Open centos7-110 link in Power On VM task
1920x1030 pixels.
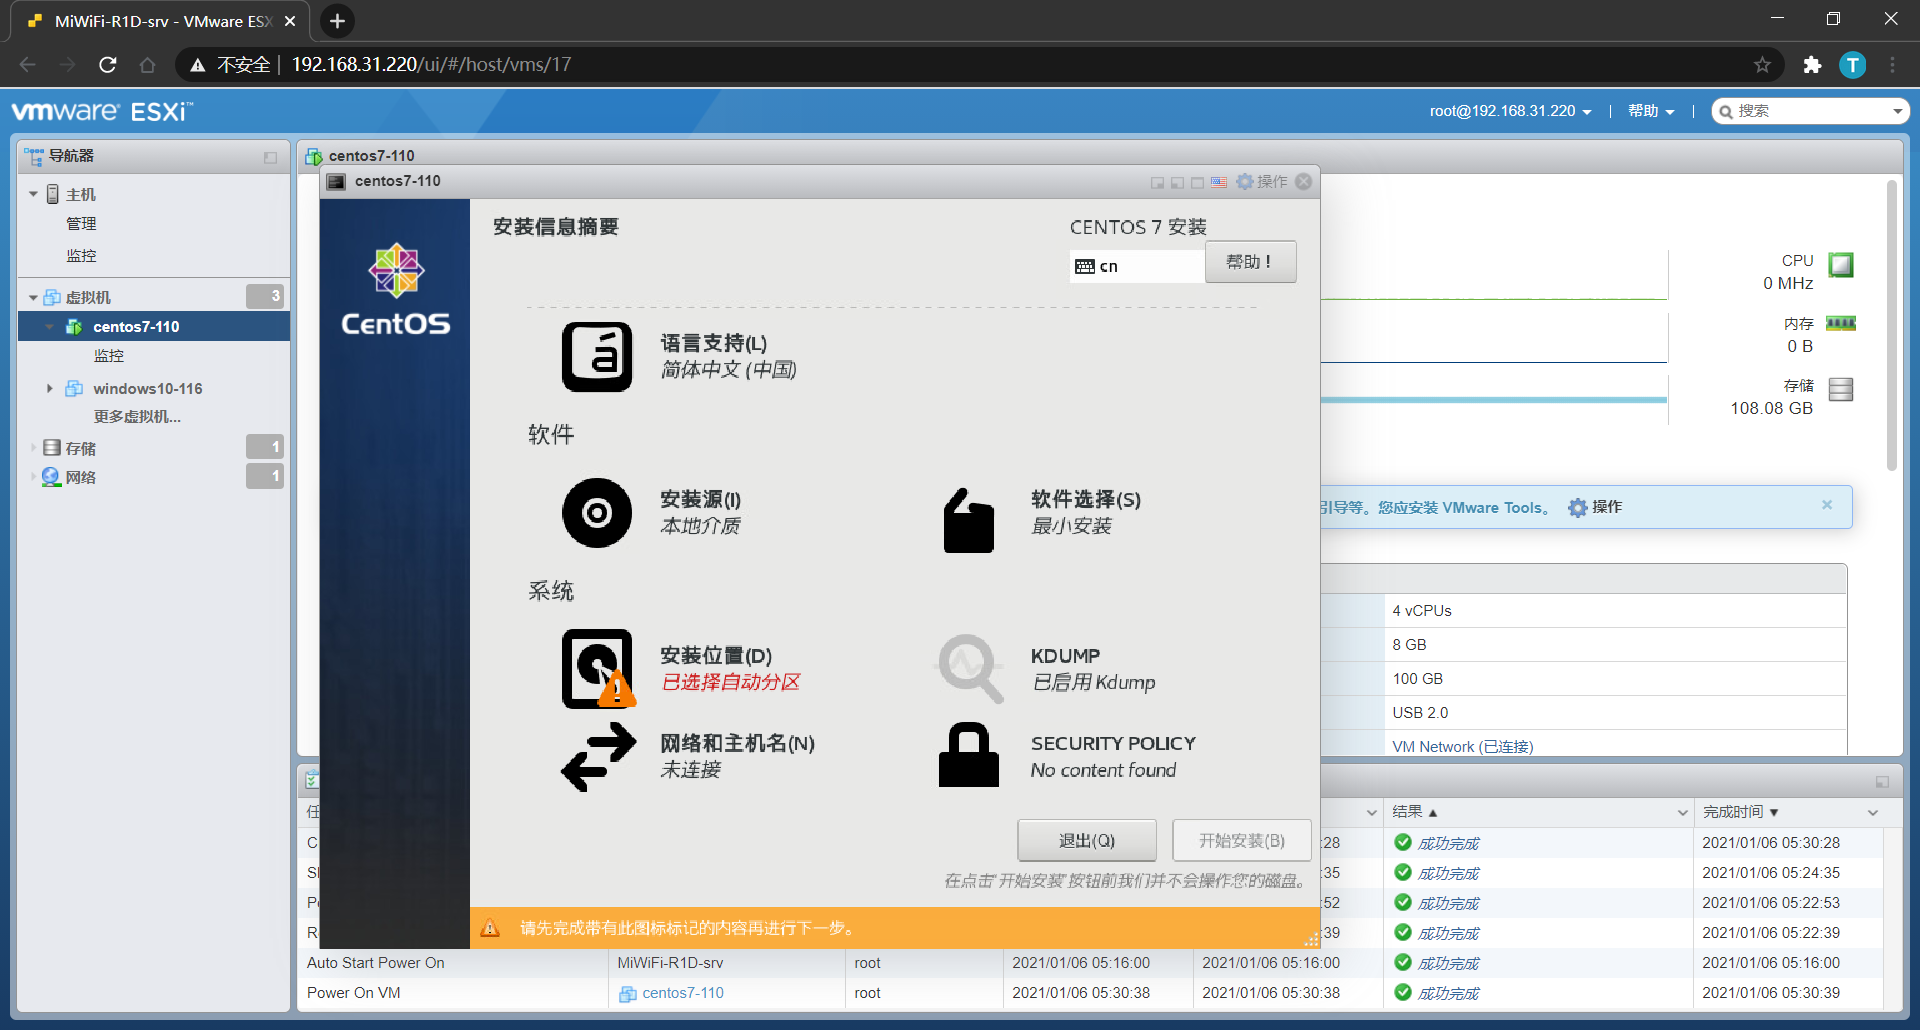click(682, 993)
